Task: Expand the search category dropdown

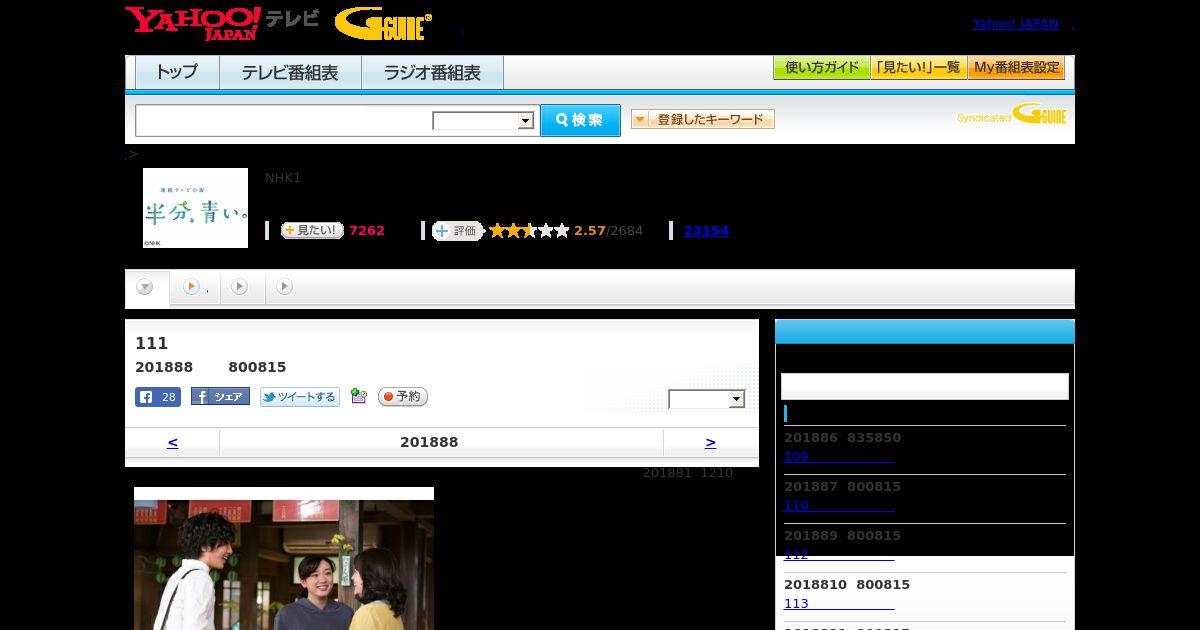Action: [x=484, y=121]
